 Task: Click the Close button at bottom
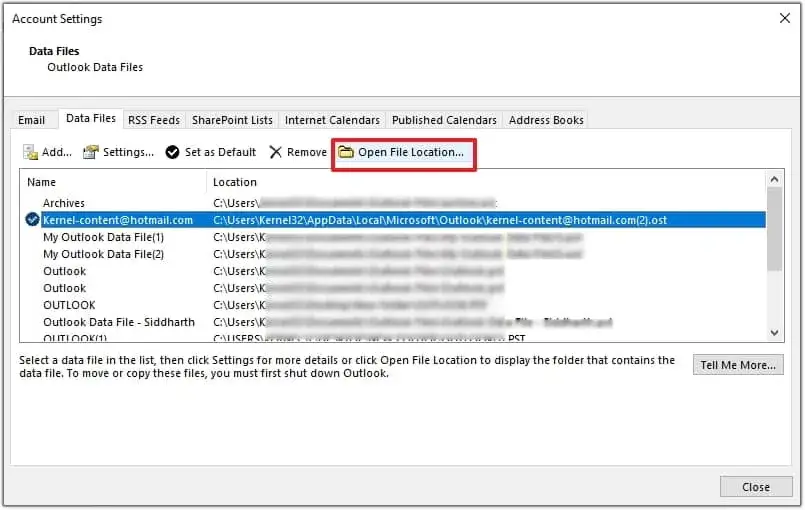pos(756,487)
